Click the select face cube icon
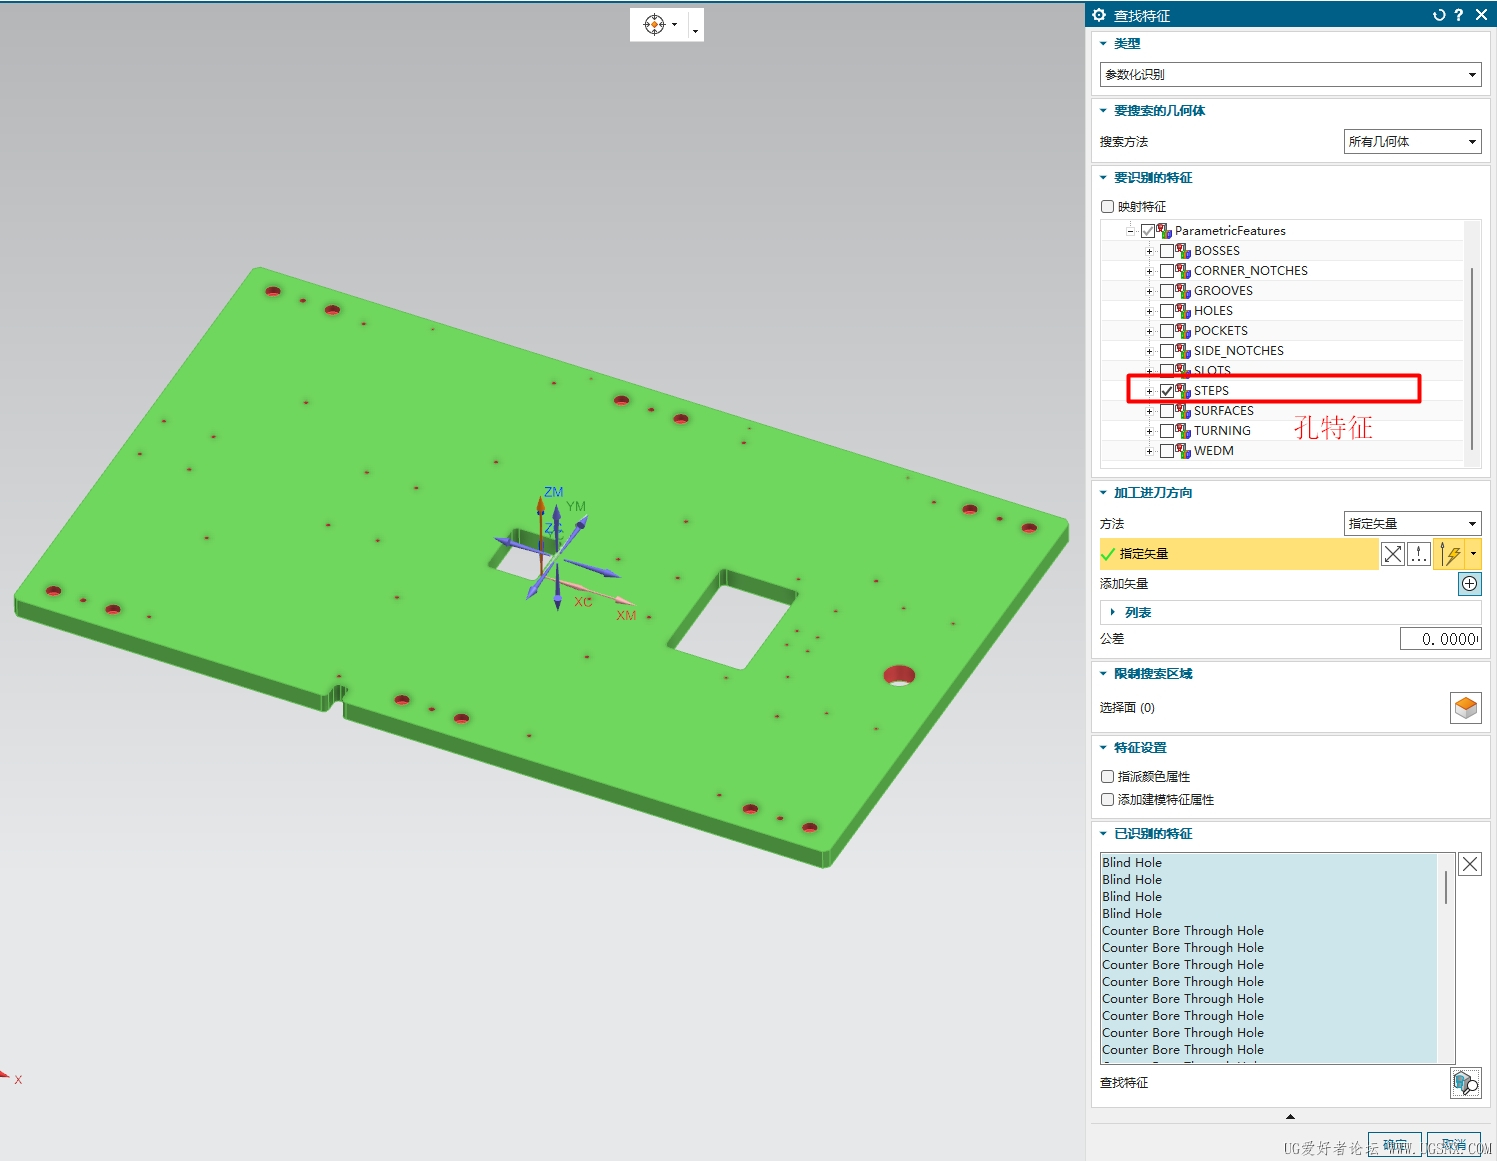Screen dimensions: 1497x1161 coord(1466,708)
